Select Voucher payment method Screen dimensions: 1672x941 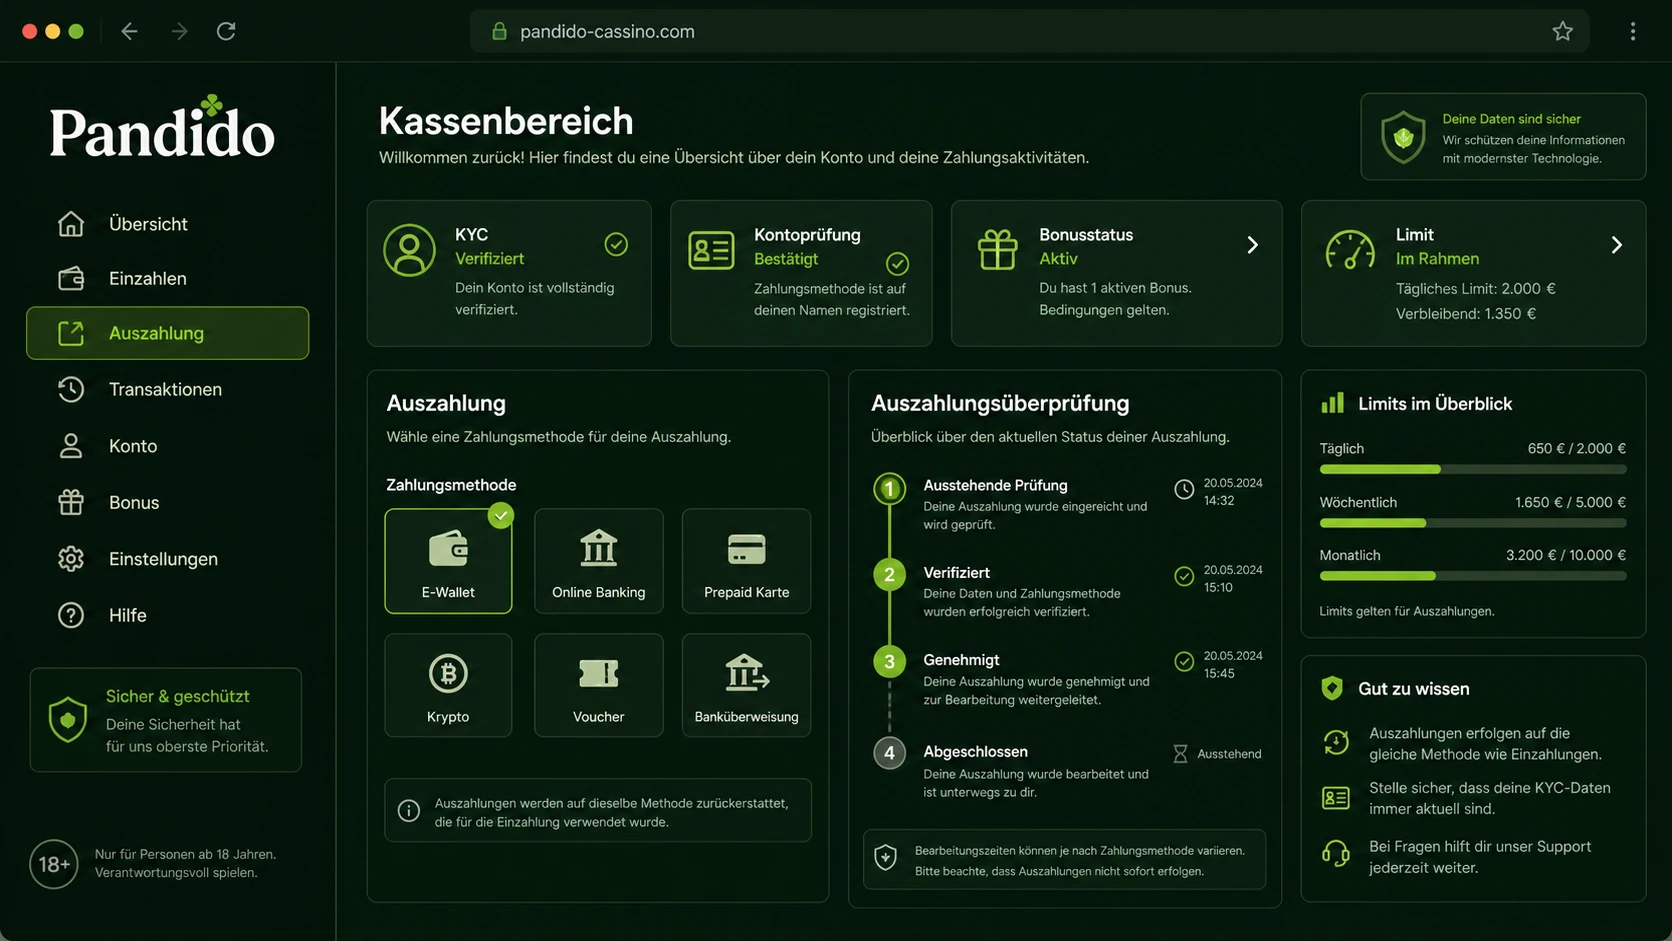tap(598, 686)
